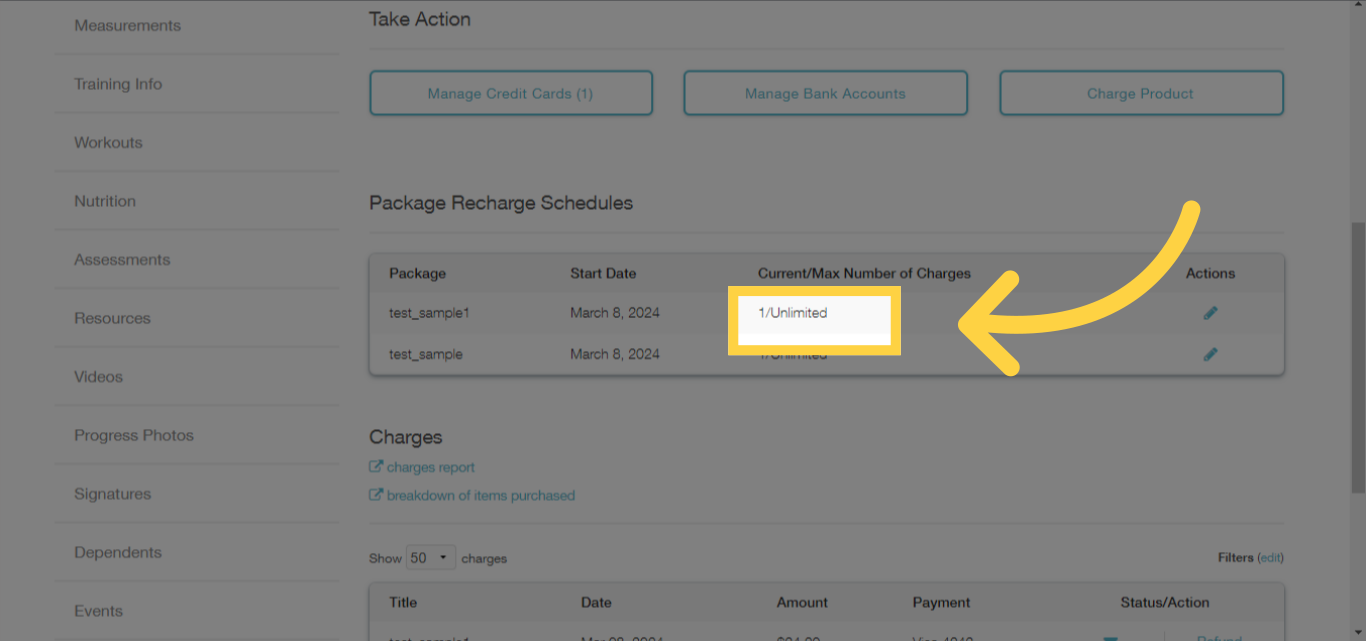This screenshot has height=641, width=1366.
Task: Click the external-link icon beside charges report
Action: [376, 467]
